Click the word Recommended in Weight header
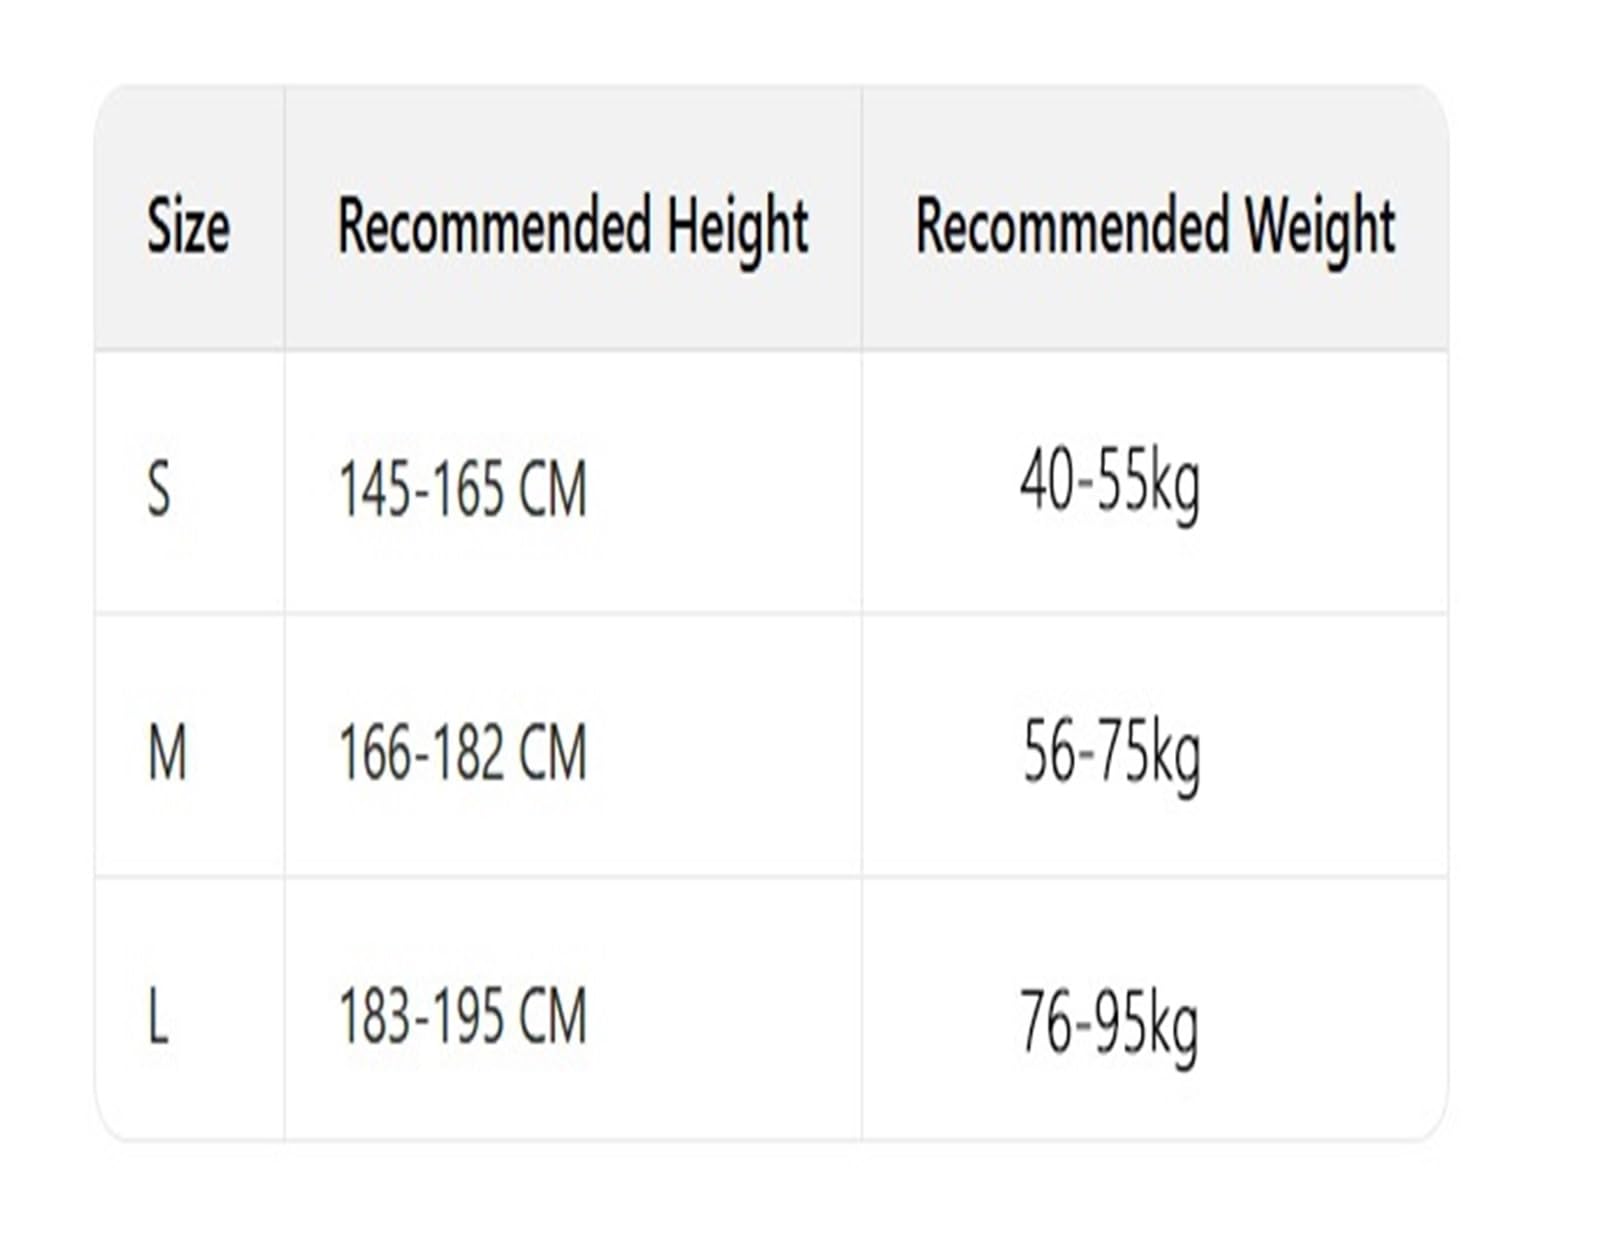 click(x=1073, y=224)
